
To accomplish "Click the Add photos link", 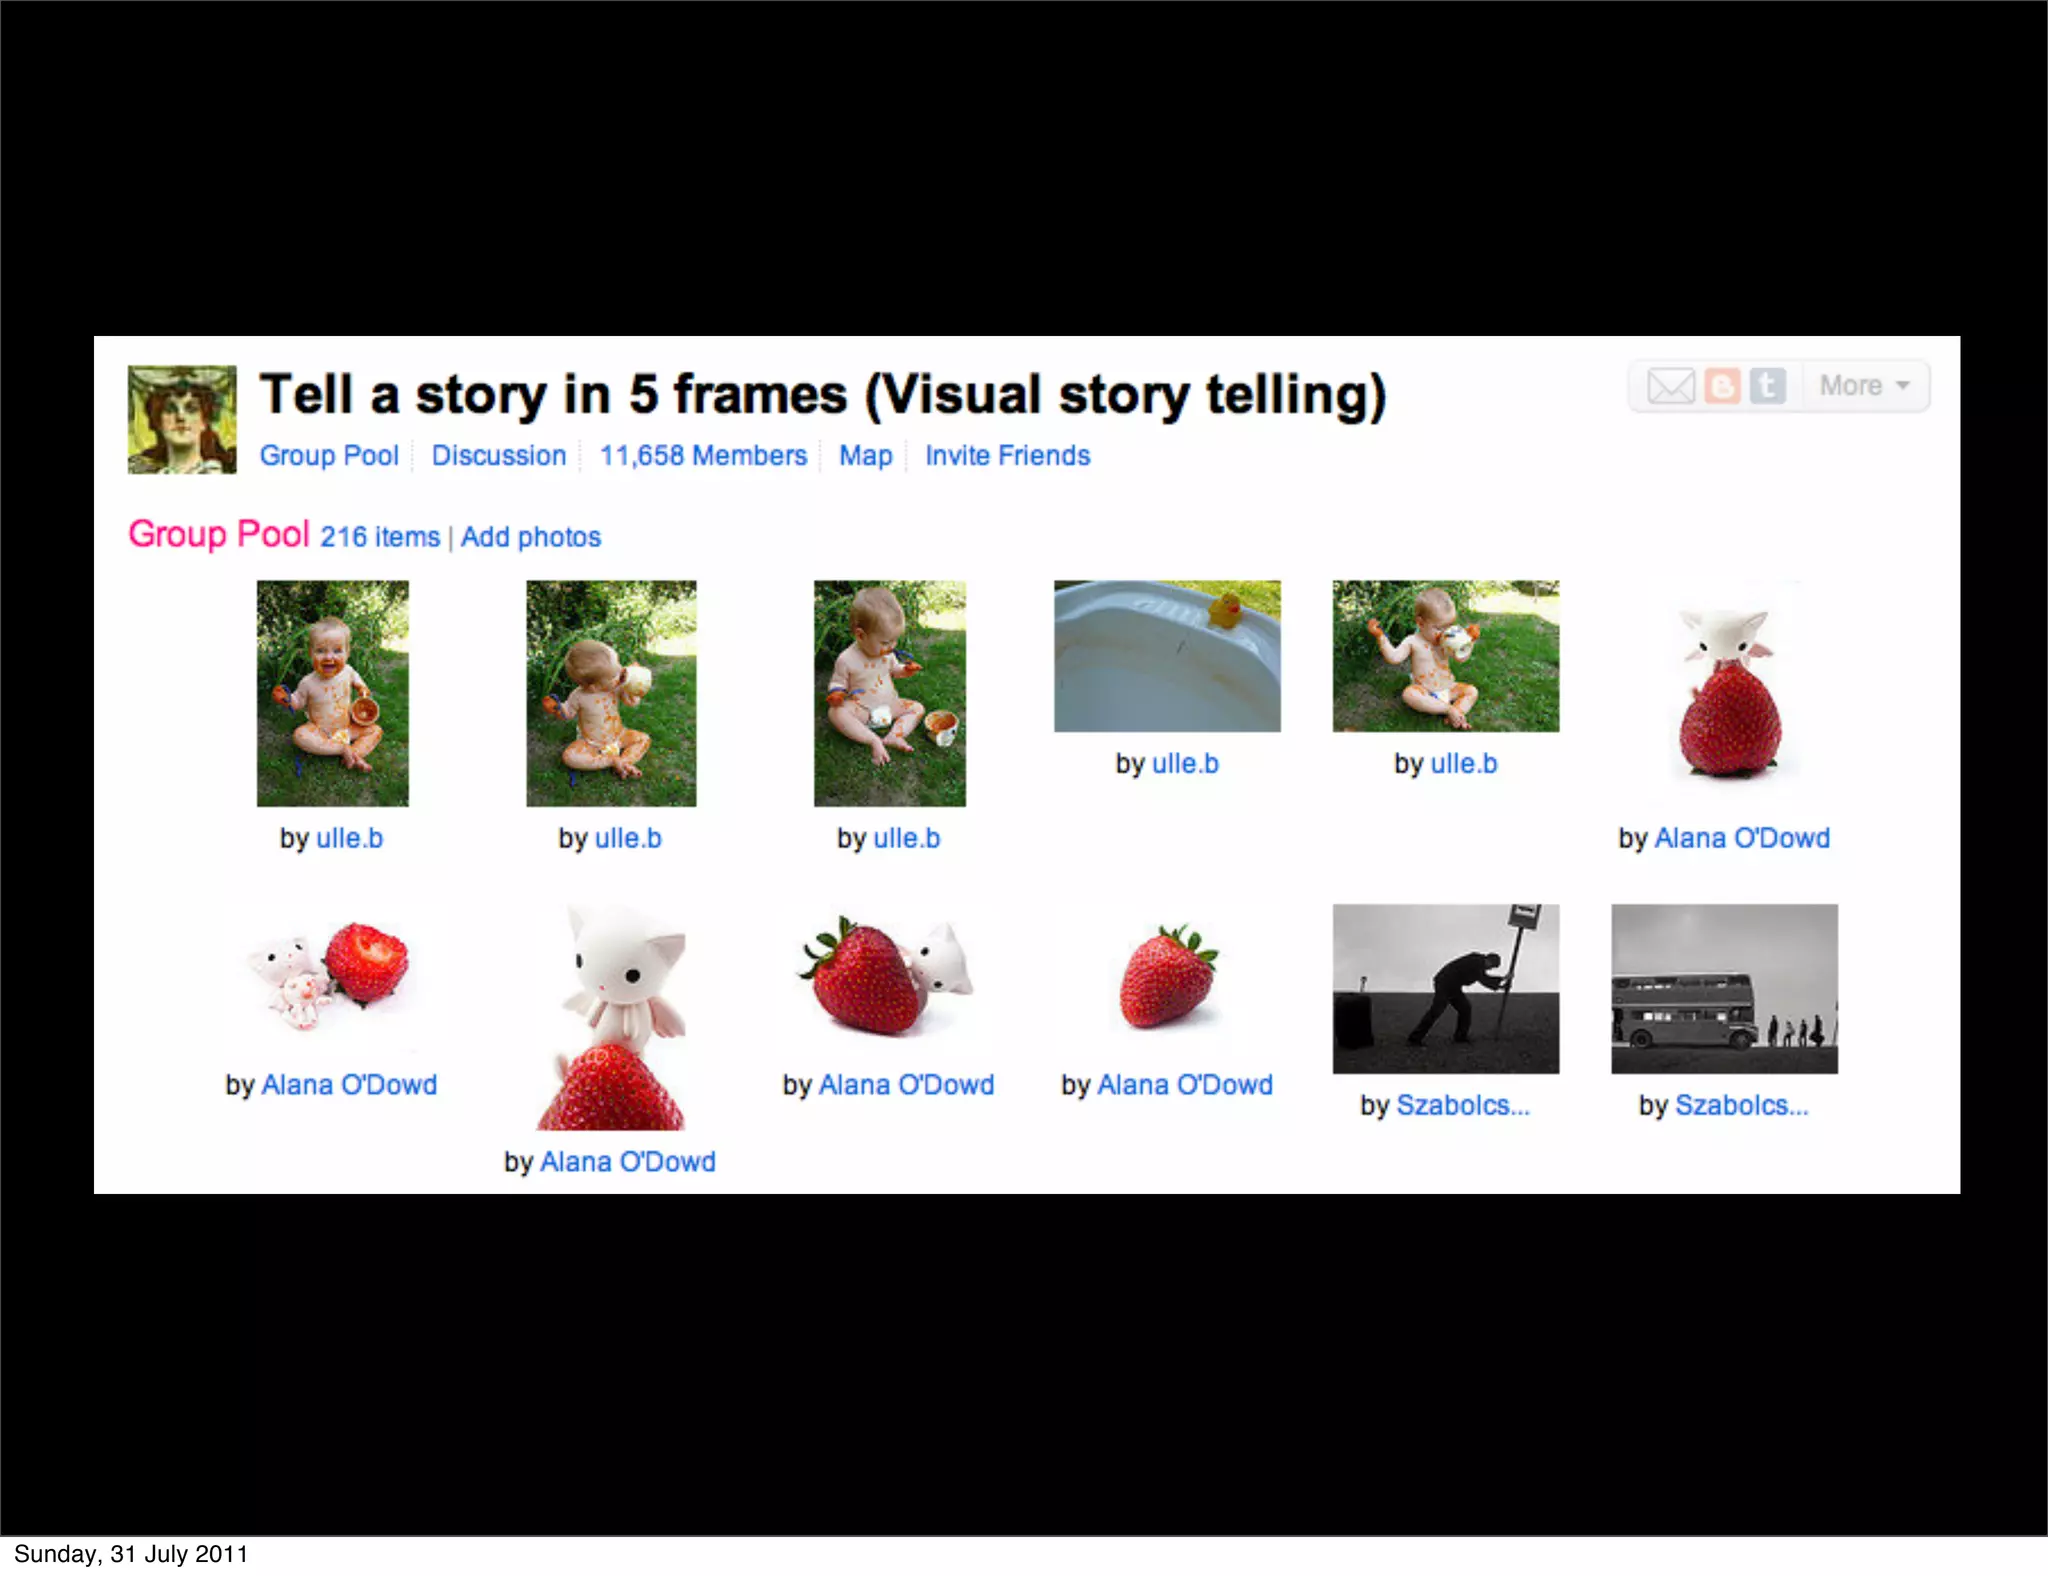I will pyautogui.click(x=531, y=538).
